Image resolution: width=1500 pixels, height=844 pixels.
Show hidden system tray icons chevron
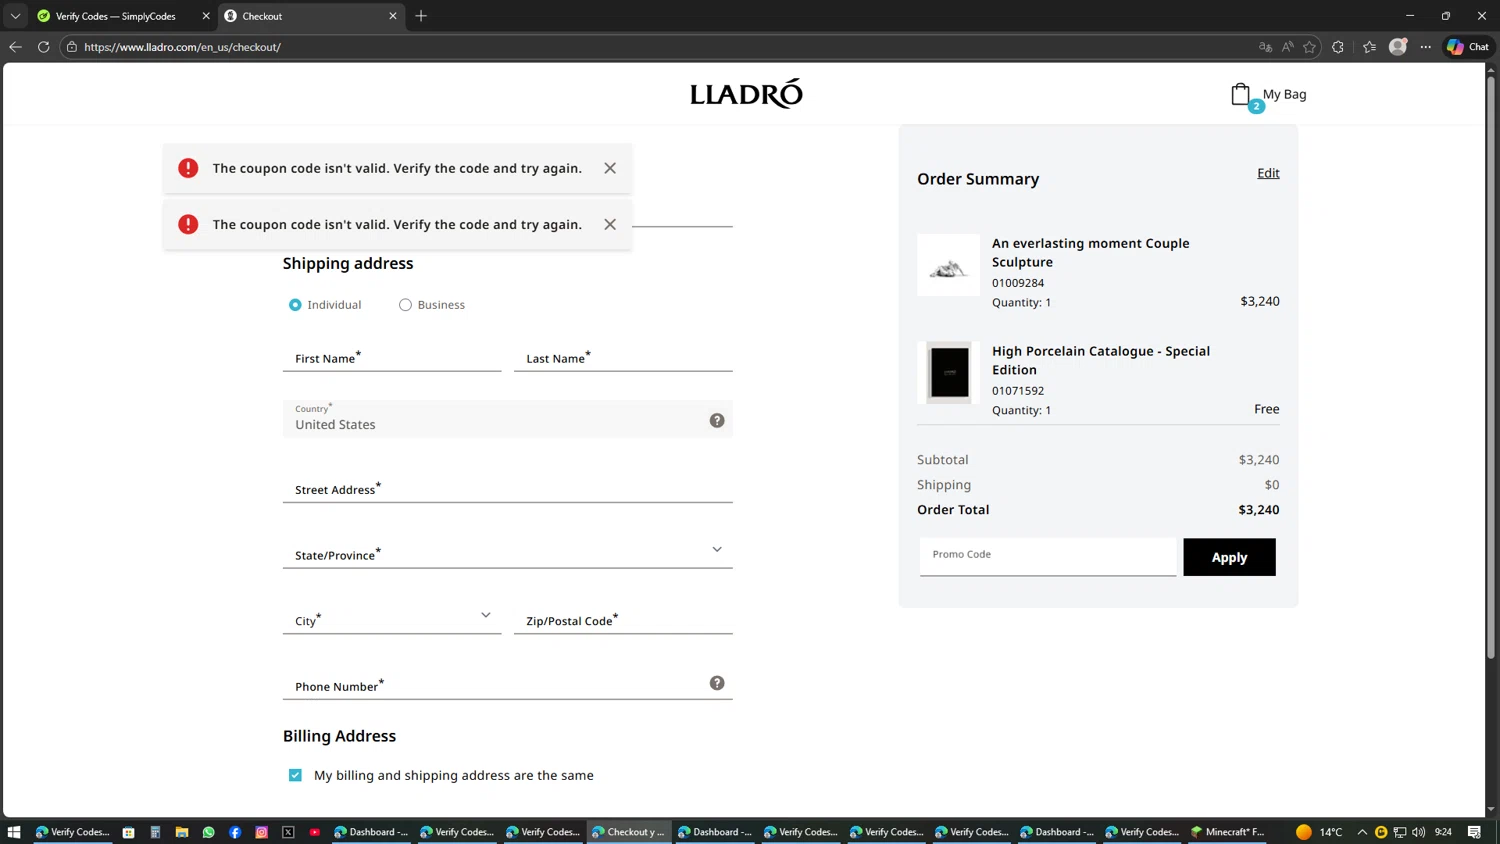pyautogui.click(x=1362, y=832)
